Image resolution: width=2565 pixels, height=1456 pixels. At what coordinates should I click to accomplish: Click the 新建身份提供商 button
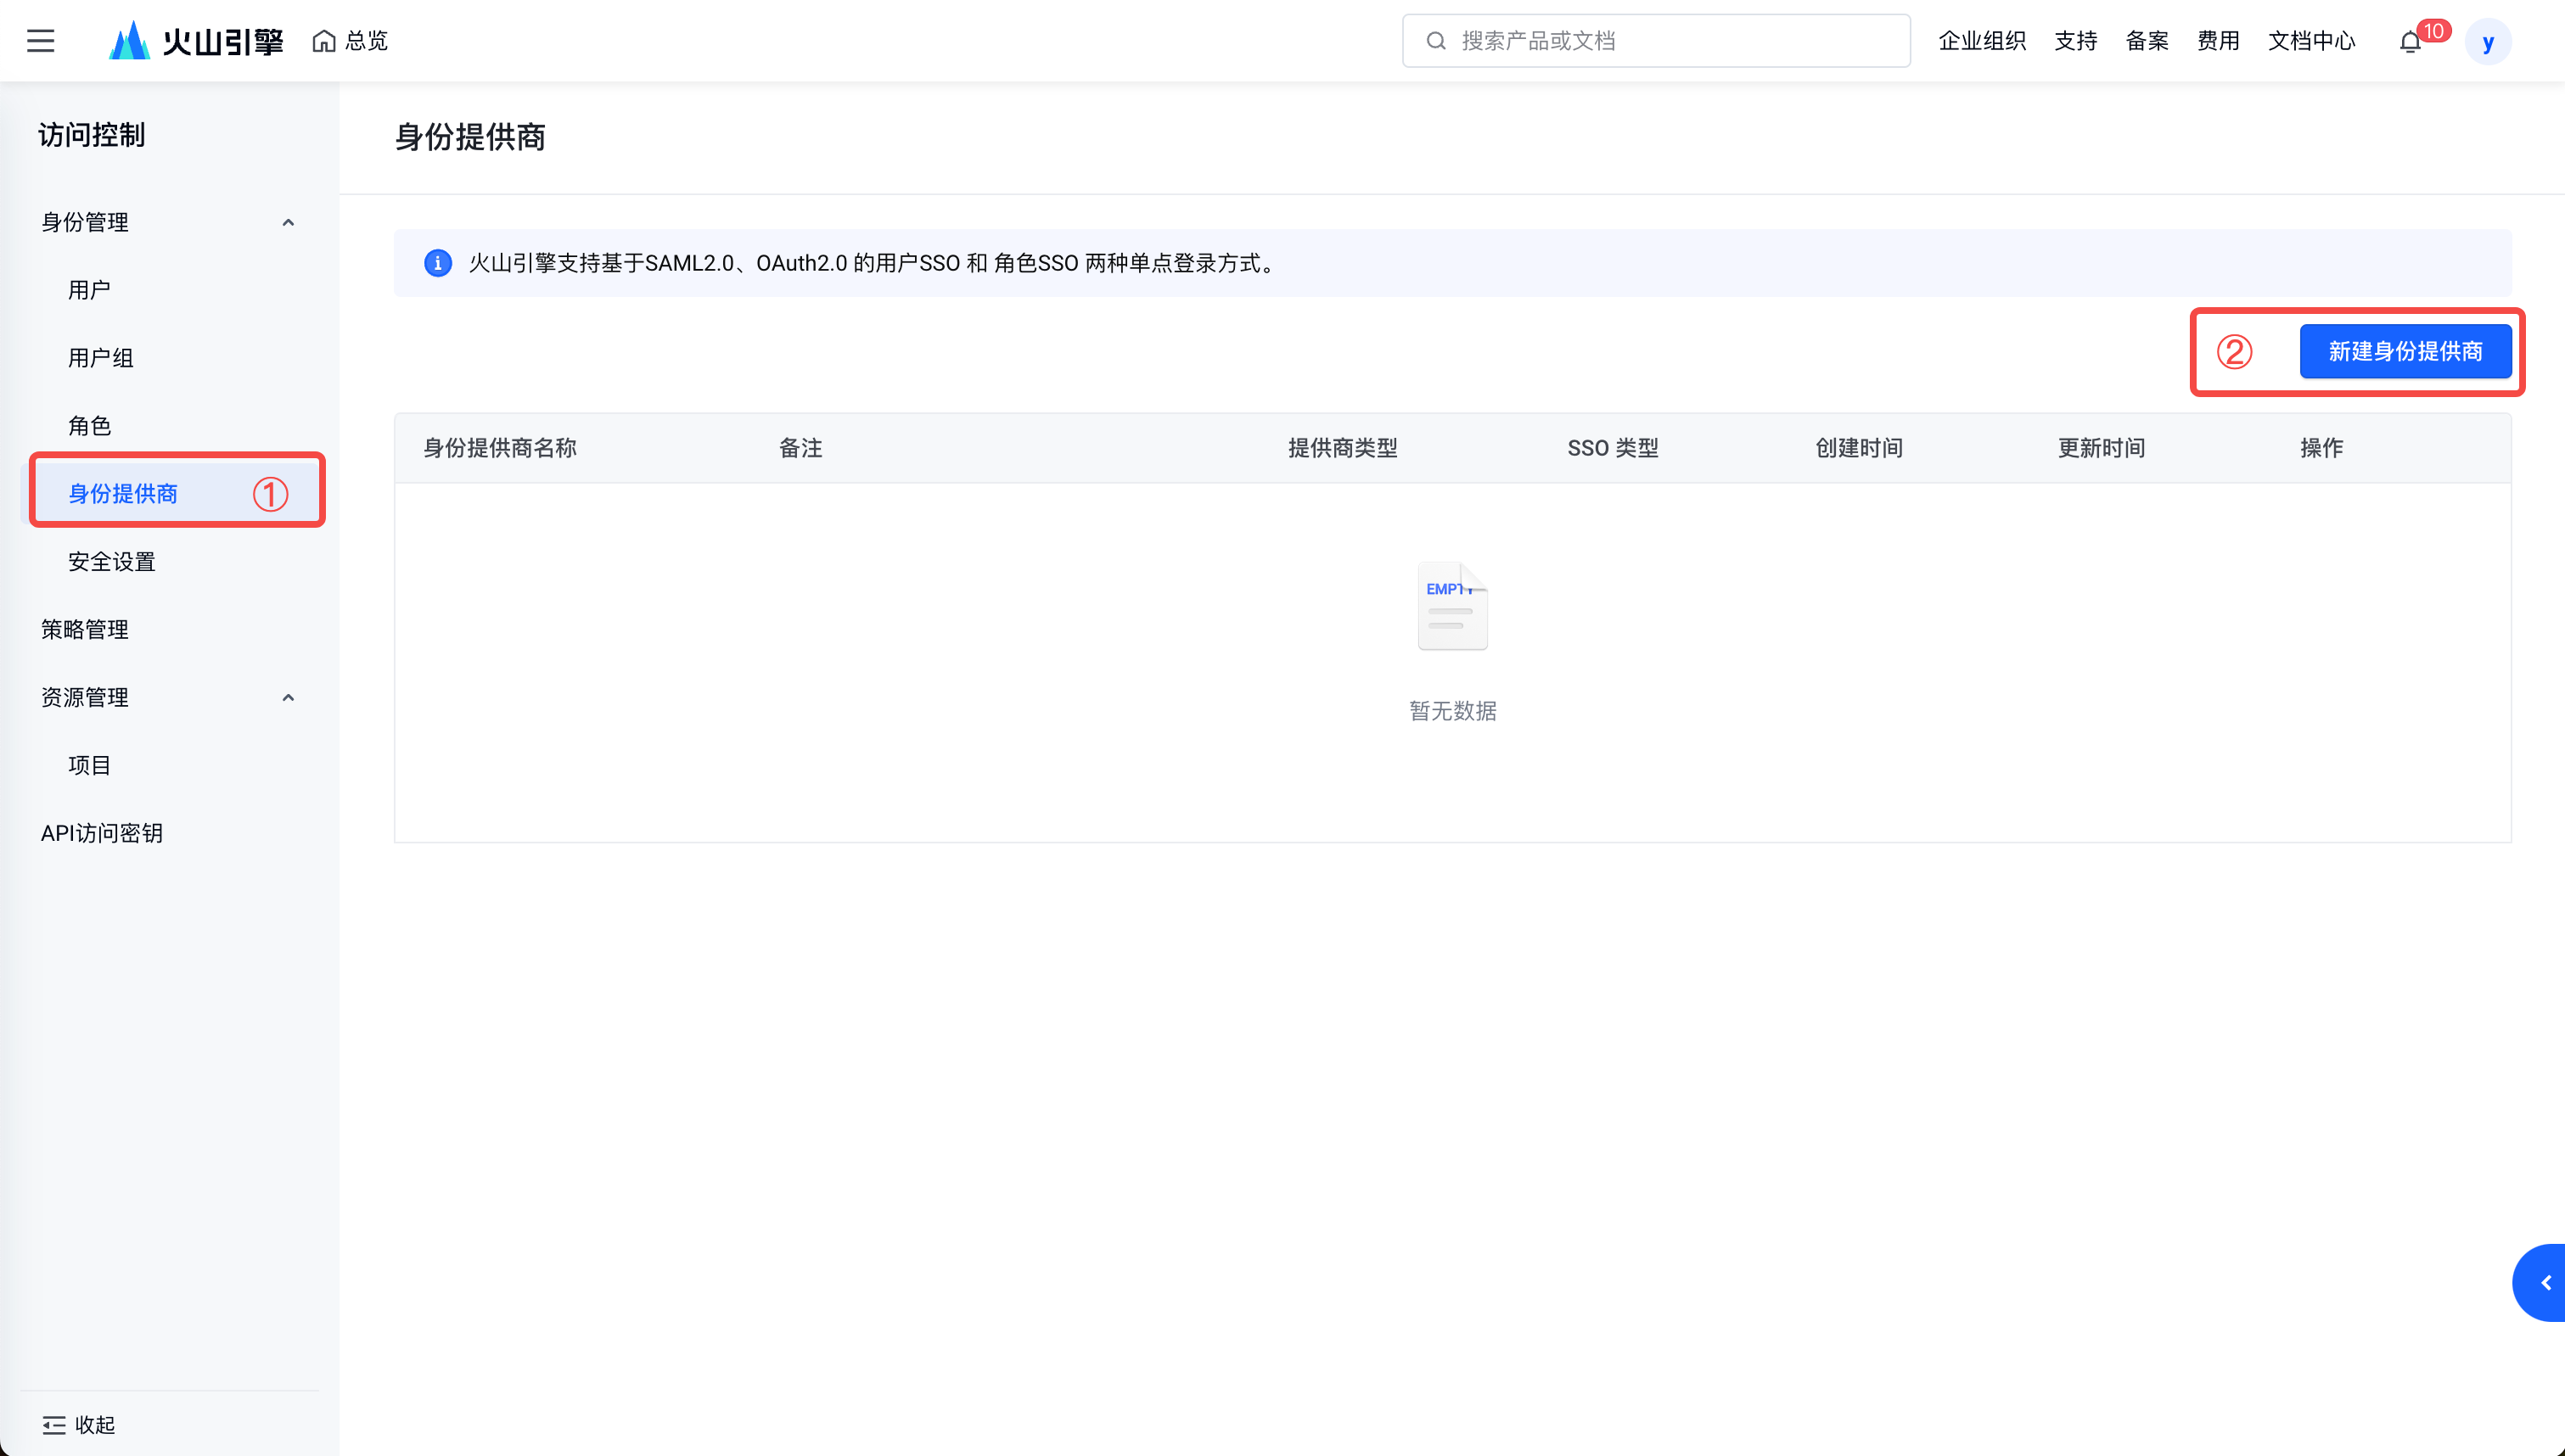(2405, 351)
